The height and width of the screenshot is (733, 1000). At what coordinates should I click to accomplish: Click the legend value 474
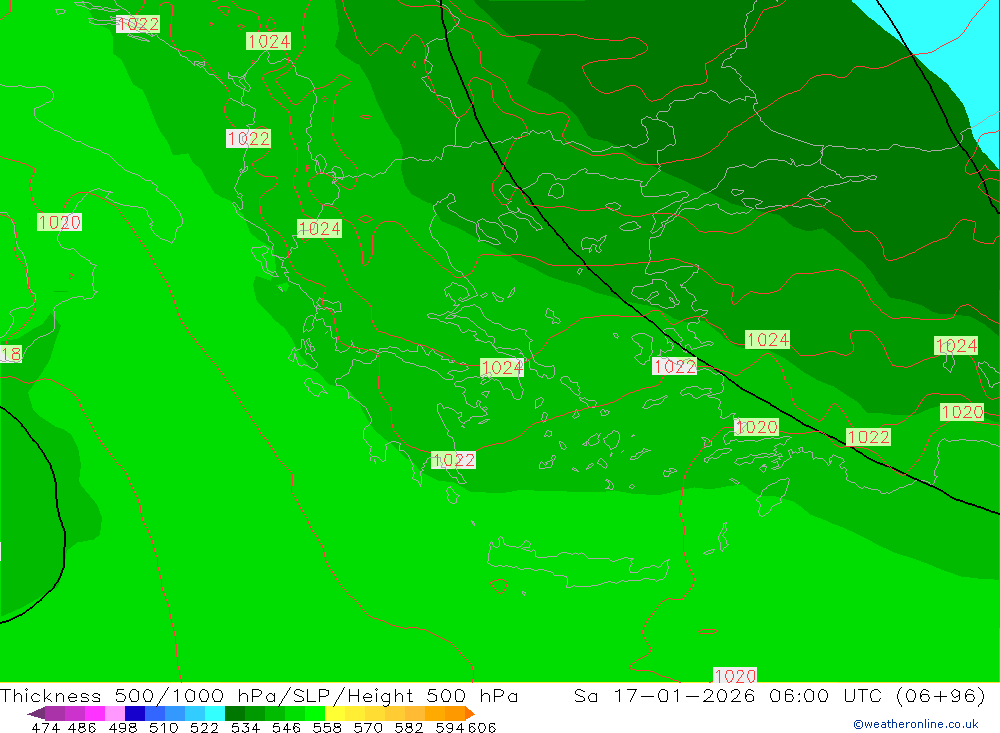(x=47, y=727)
